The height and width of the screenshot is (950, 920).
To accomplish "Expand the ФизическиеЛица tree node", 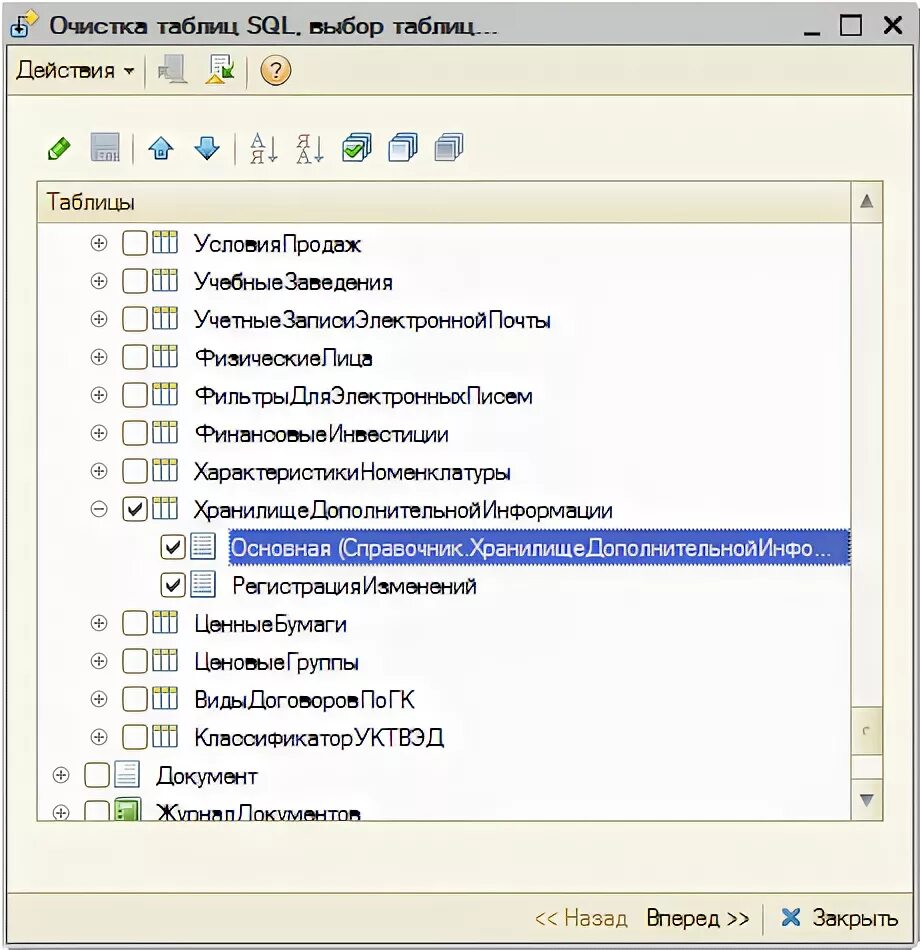I will (x=99, y=357).
